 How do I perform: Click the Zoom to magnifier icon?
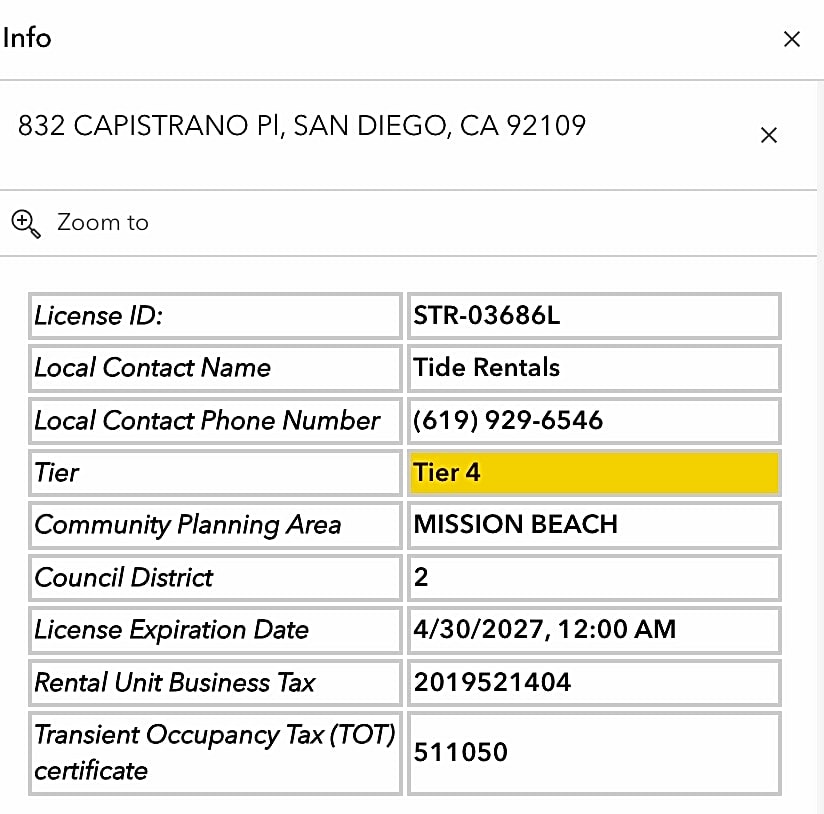(x=26, y=224)
